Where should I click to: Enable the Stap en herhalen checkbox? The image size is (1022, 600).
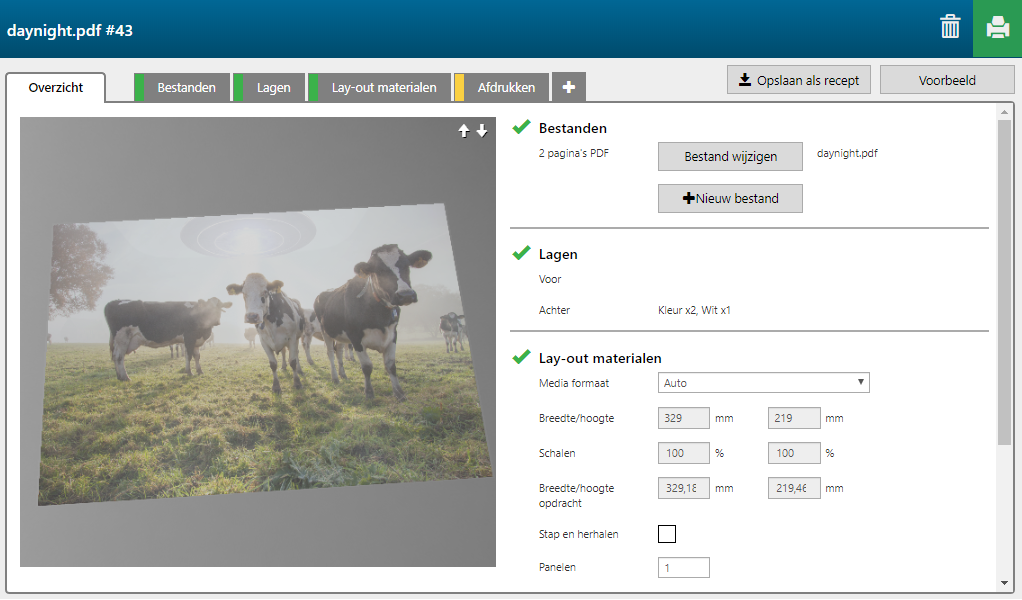[667, 534]
